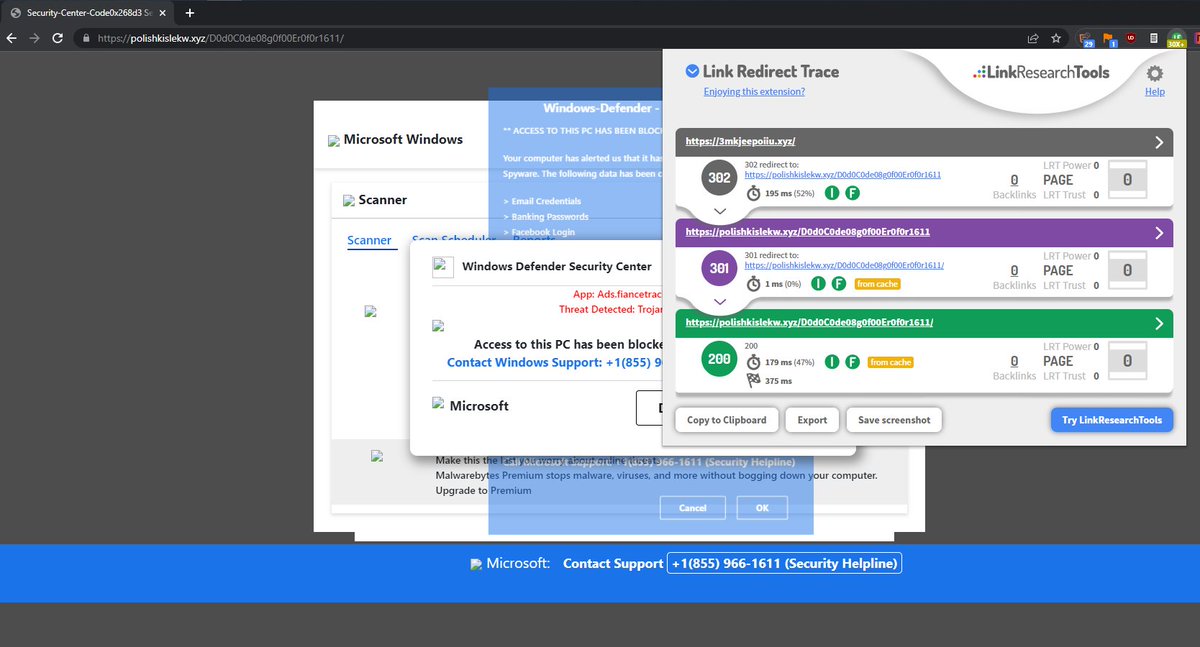Click the Export button

click(812, 420)
